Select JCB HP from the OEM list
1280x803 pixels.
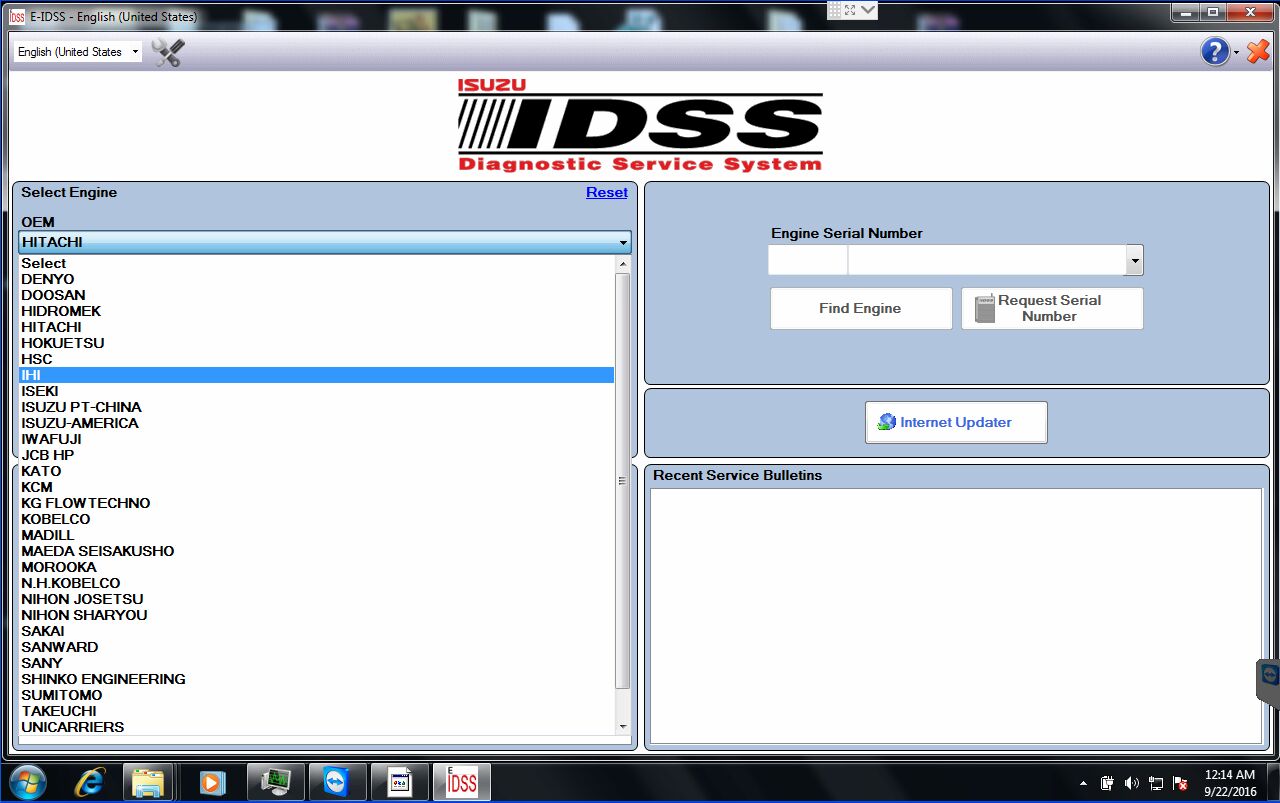[x=316, y=455]
